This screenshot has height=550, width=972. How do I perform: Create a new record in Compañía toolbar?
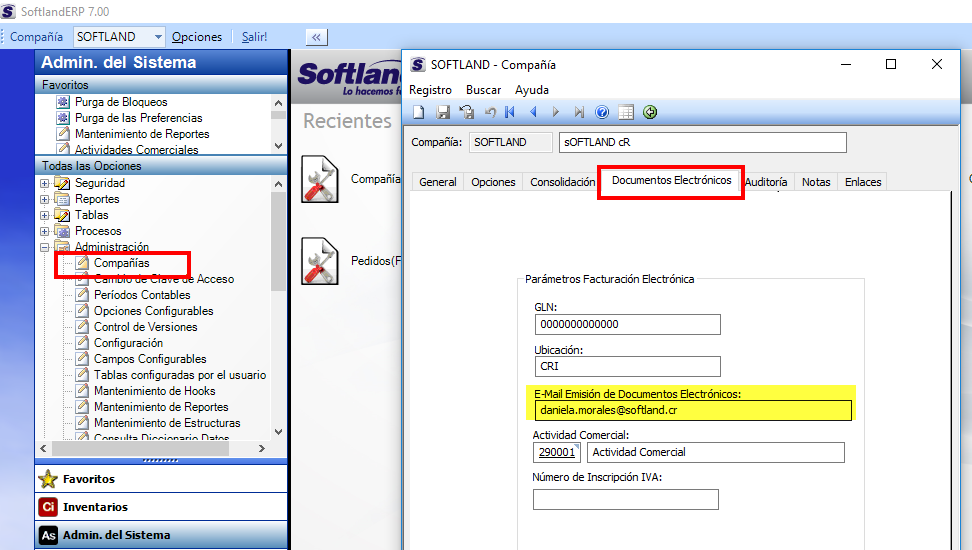pos(419,112)
